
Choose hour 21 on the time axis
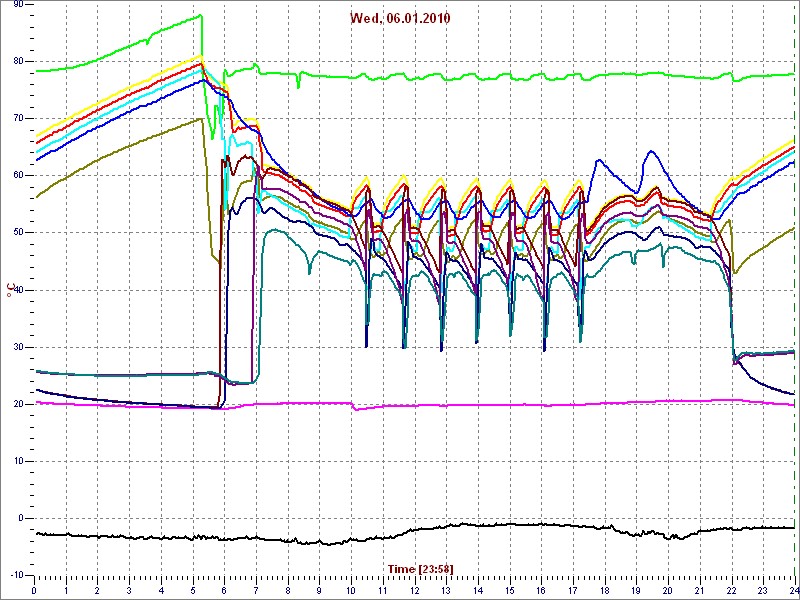(x=699, y=589)
